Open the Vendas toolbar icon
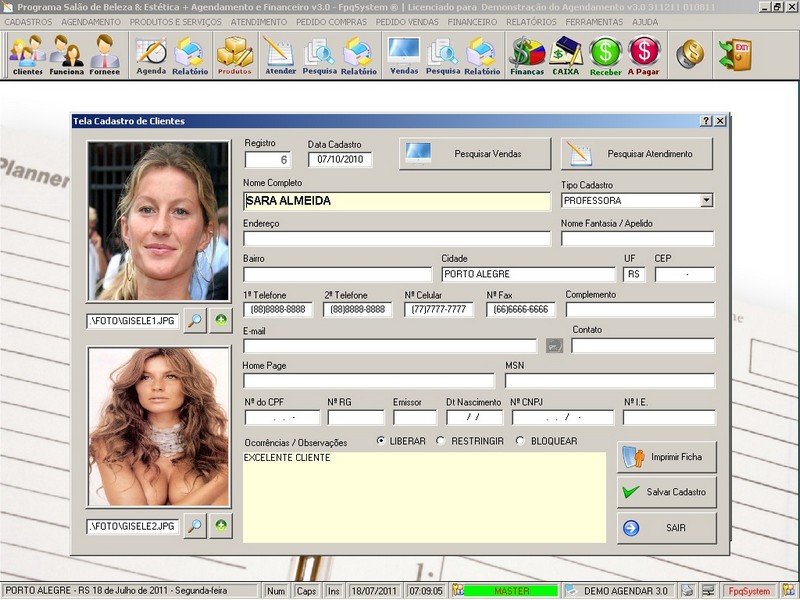The image size is (800, 600). (404, 54)
